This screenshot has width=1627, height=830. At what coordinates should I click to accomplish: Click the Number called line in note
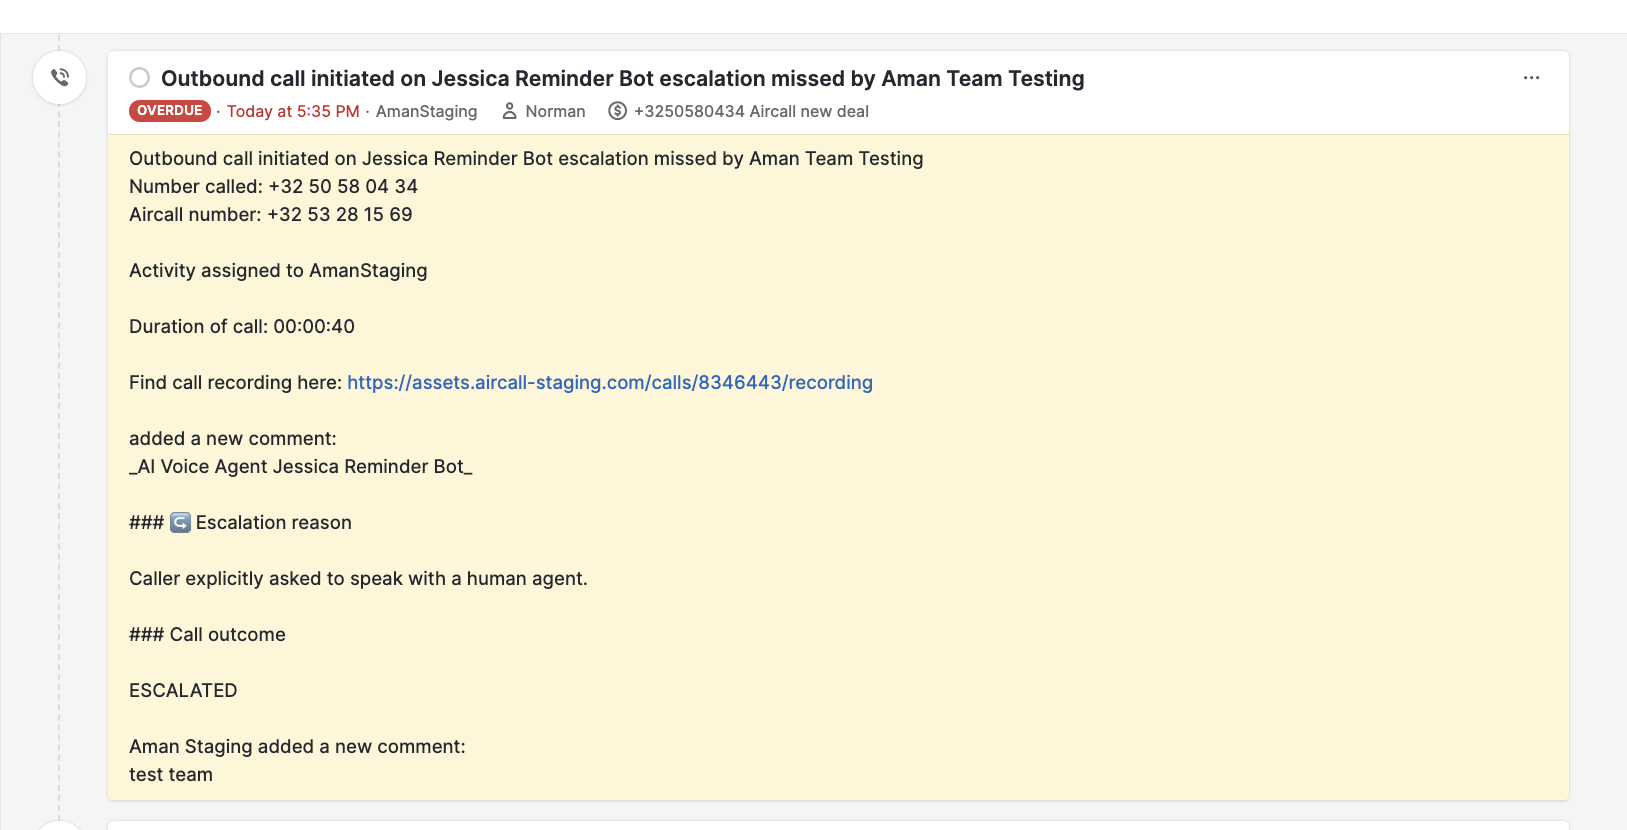pos(273,186)
